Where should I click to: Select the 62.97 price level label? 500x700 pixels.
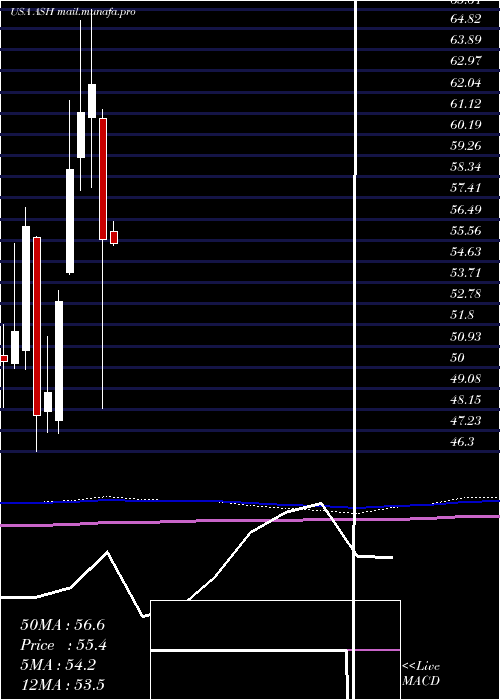click(x=466, y=61)
